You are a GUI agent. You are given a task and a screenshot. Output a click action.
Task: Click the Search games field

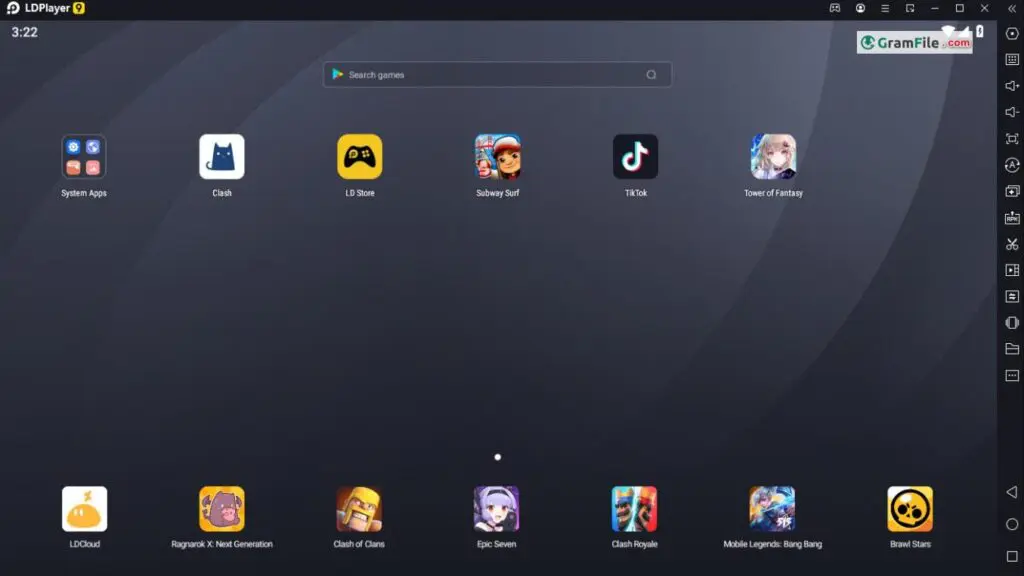498,74
